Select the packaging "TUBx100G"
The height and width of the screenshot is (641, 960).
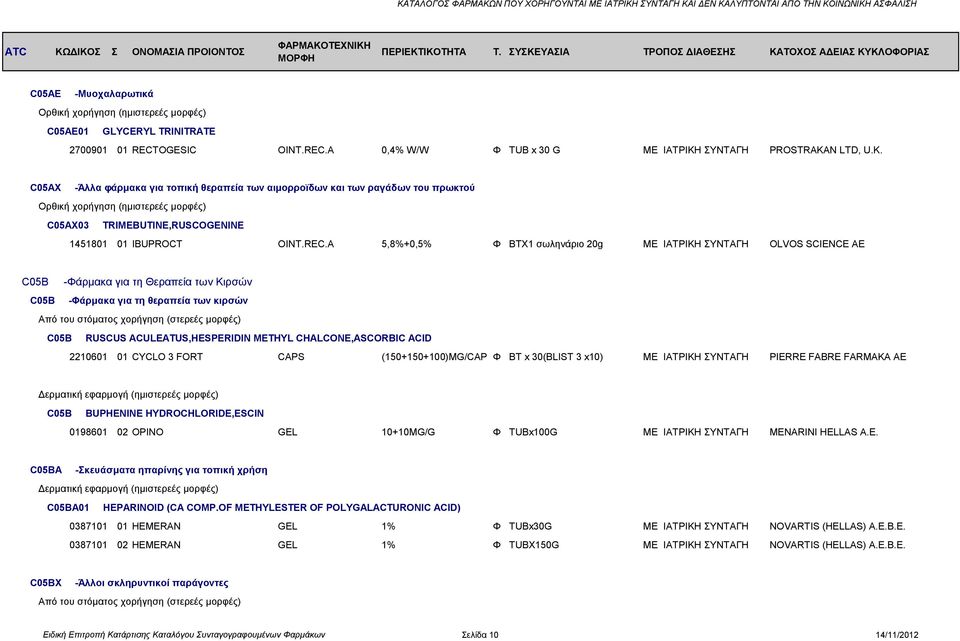[x=533, y=432]
